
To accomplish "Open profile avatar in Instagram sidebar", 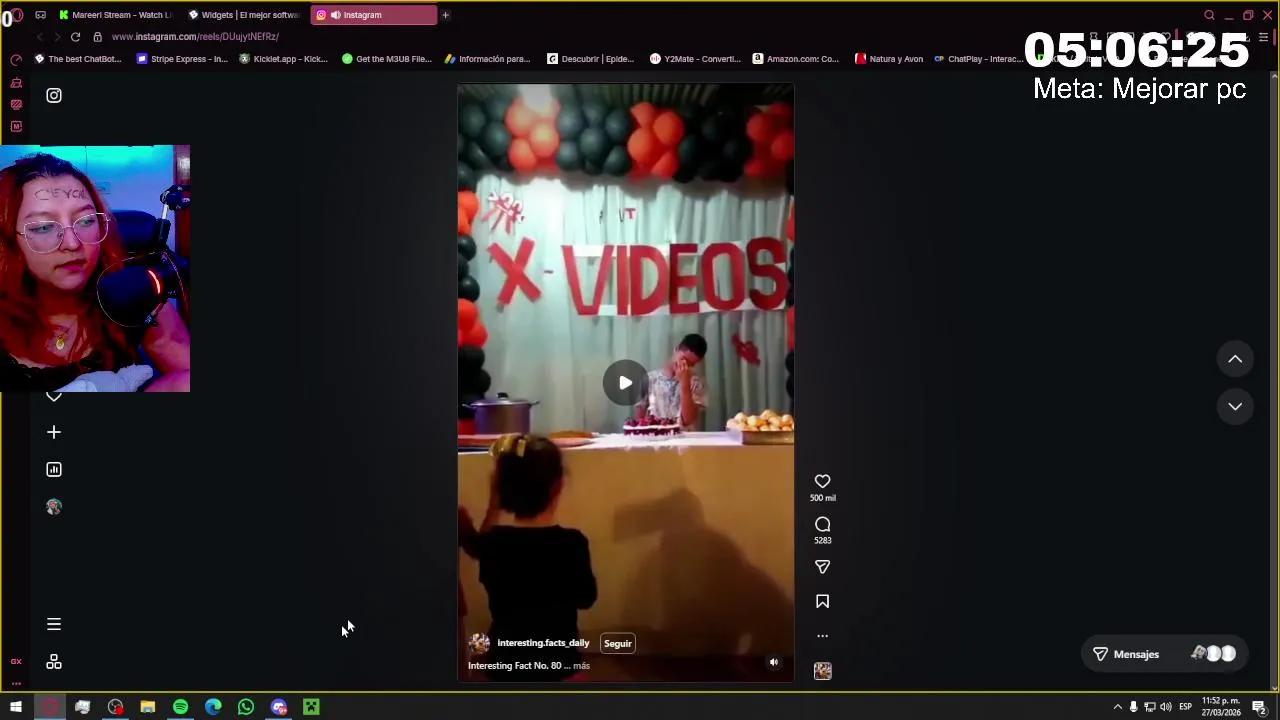I will tap(54, 507).
